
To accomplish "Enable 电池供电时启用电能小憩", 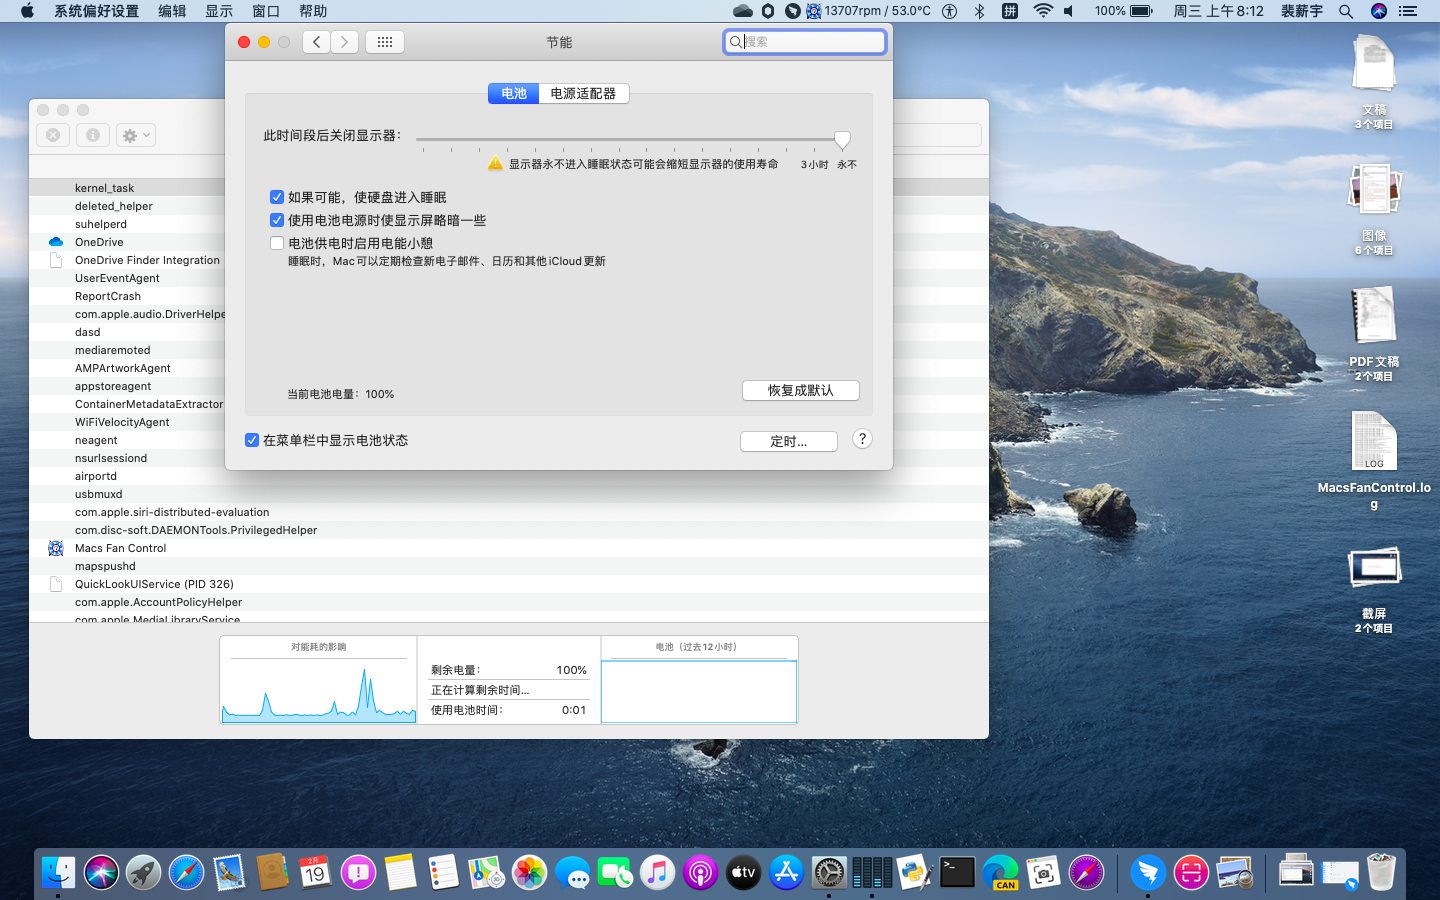I will pos(276,242).
